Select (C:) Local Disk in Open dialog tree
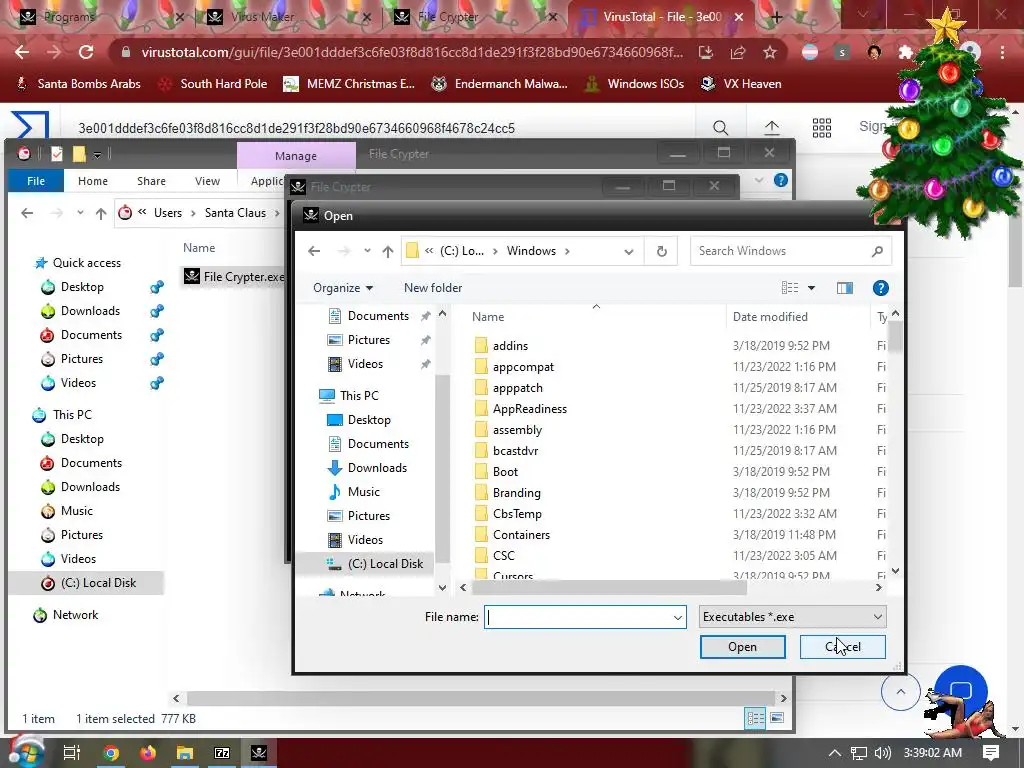Image resolution: width=1024 pixels, height=768 pixels. coord(385,564)
